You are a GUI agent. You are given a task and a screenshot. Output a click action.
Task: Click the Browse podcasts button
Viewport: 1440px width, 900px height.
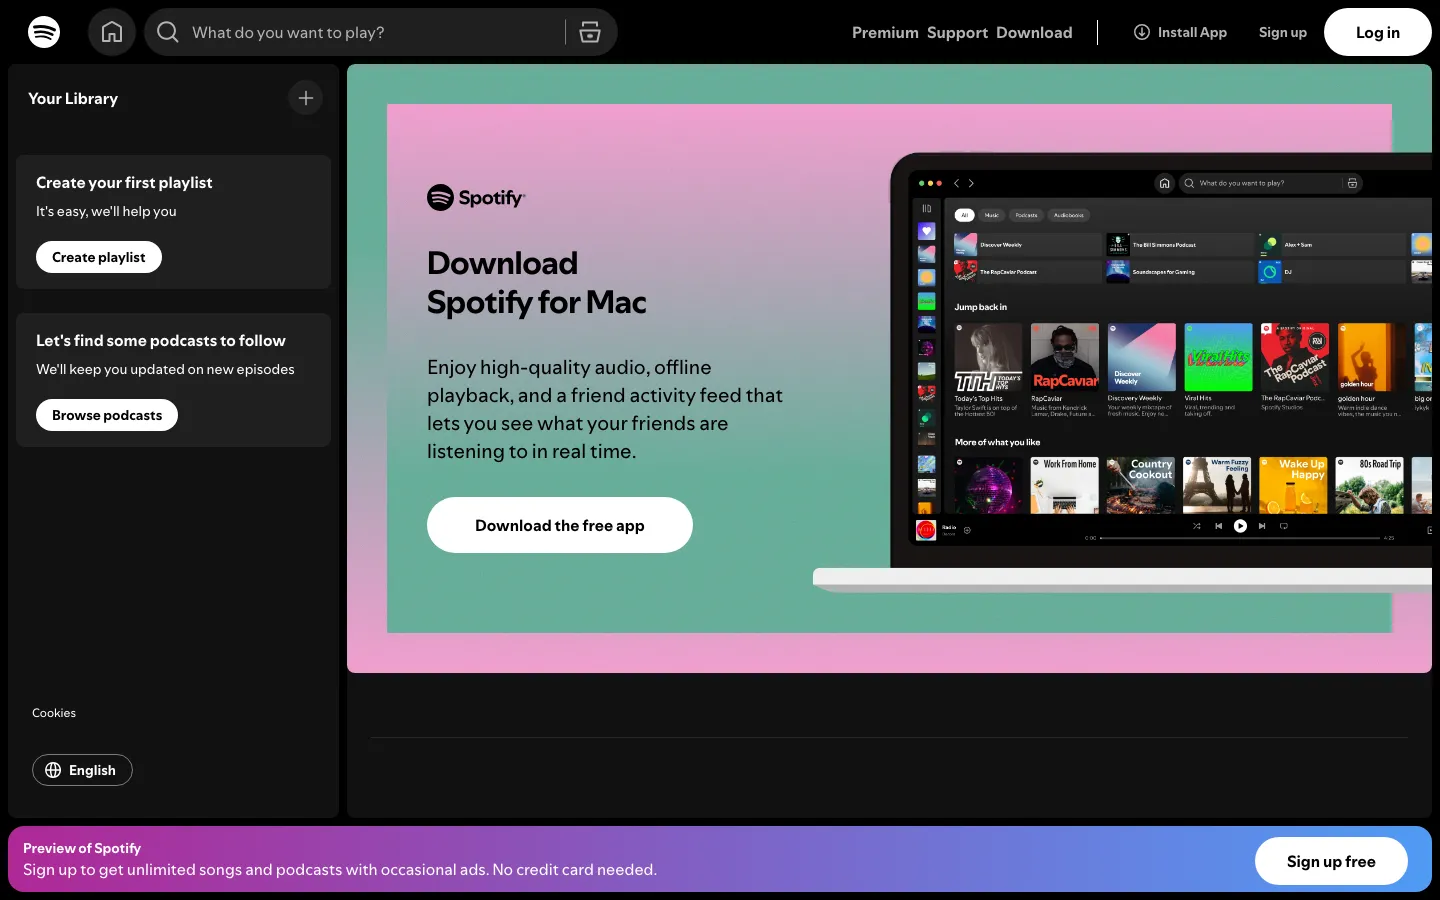(x=107, y=415)
